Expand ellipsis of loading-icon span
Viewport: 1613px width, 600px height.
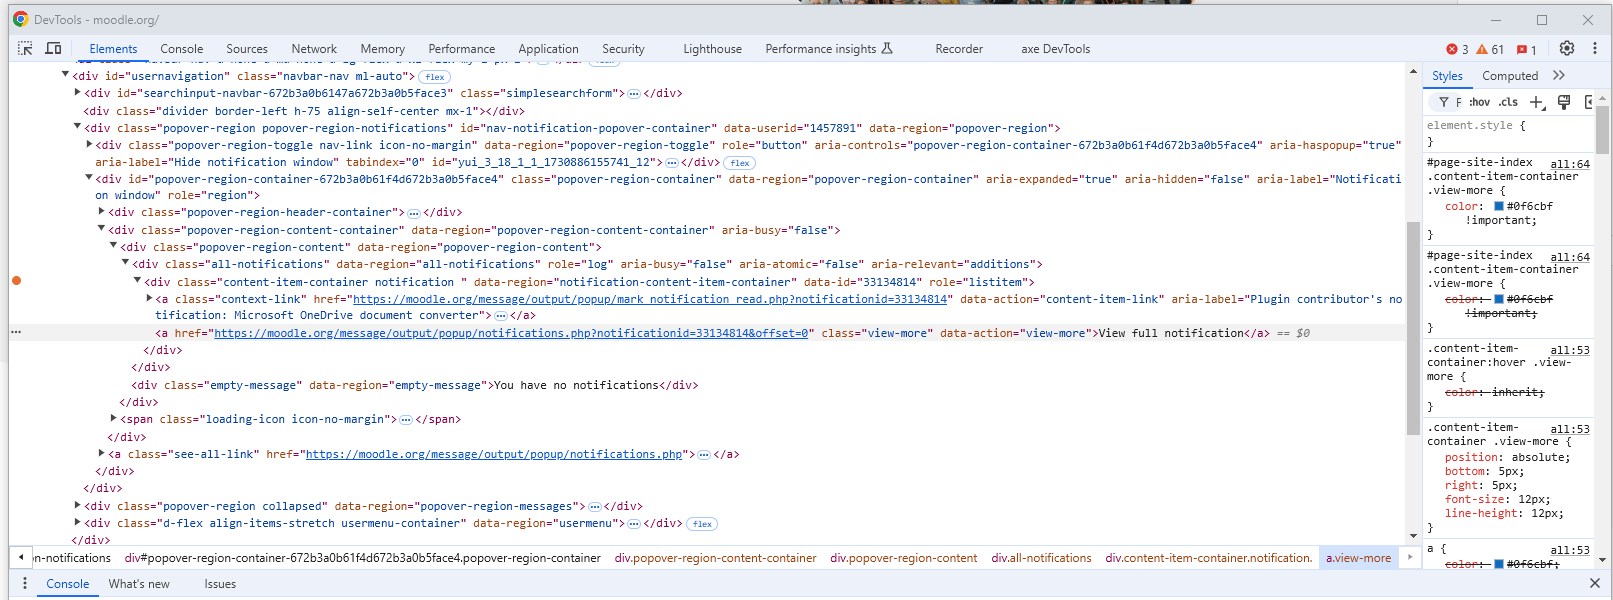point(406,420)
